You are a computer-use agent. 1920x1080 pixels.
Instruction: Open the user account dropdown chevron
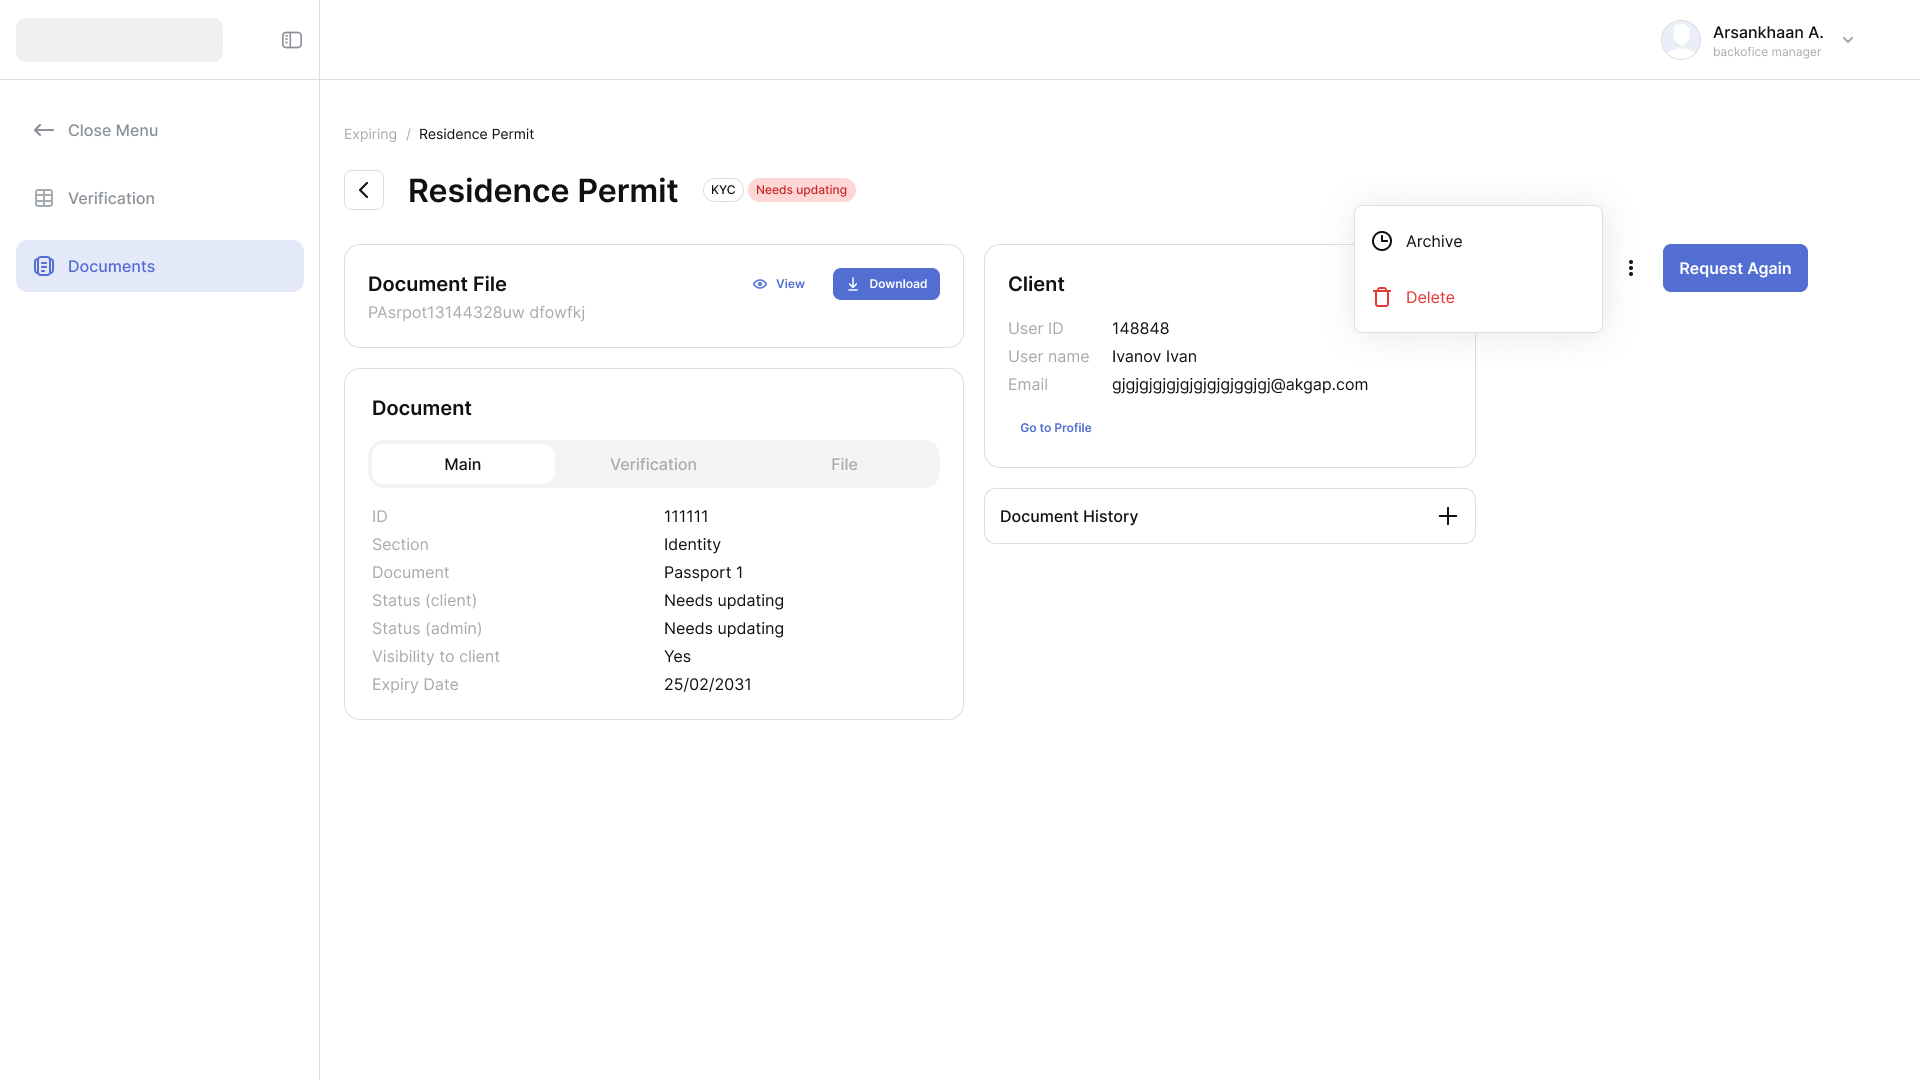tap(1848, 40)
